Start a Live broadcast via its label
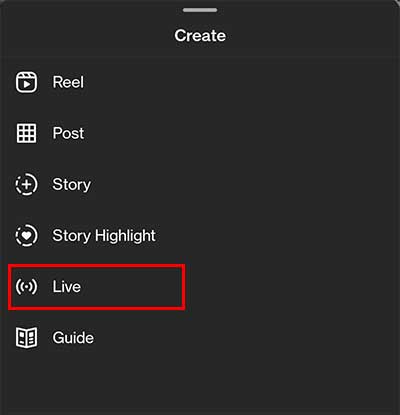The height and width of the screenshot is (415, 400). pyautogui.click(x=67, y=286)
